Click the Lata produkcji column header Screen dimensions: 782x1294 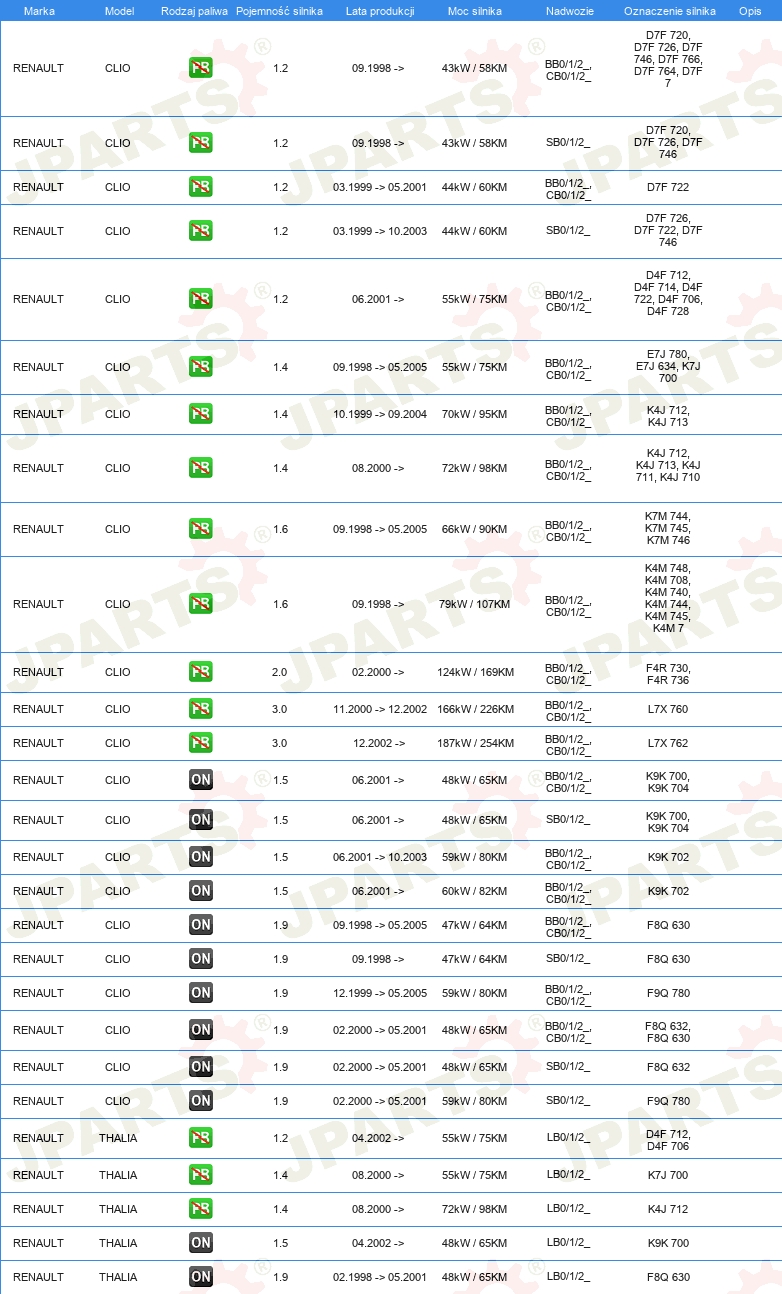(380, 11)
